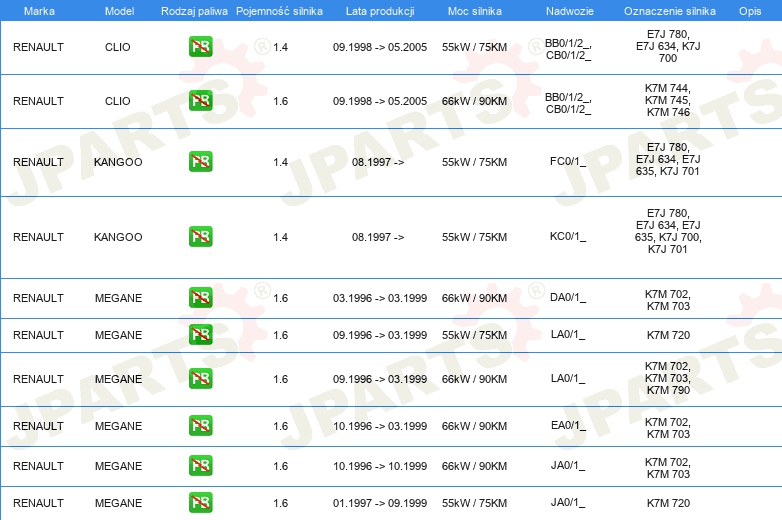Click the fuel icon for the Megane DA0/1_
782x520 pixels.
[x=200, y=298]
